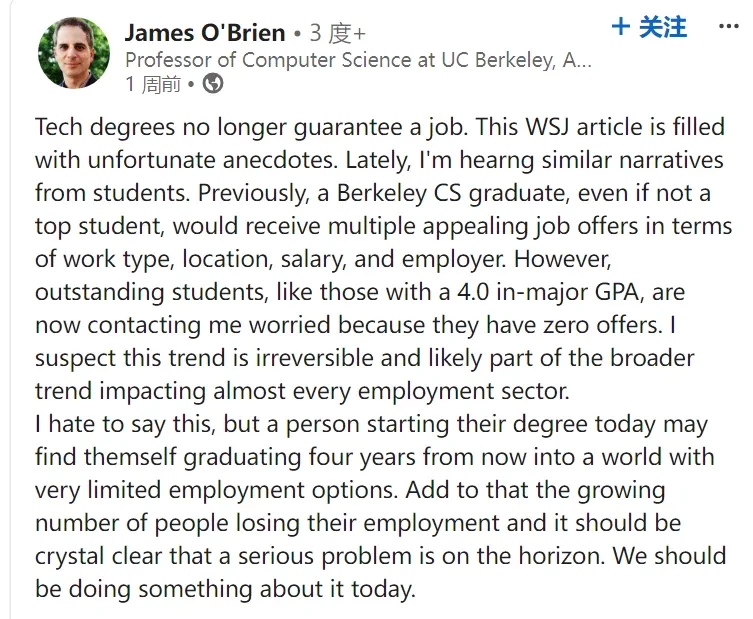Click the plus icon beside 关注
Image resolution: width=753 pixels, height=619 pixels.
coord(621,26)
